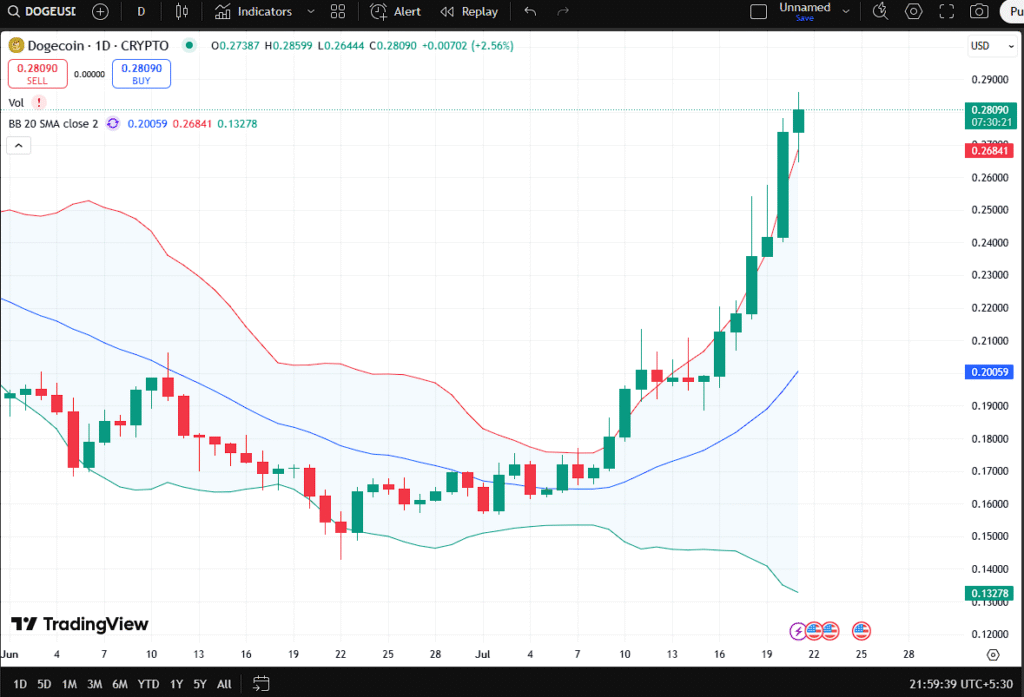
Task: Save the Unnamed chart layout
Action: (x=805, y=18)
